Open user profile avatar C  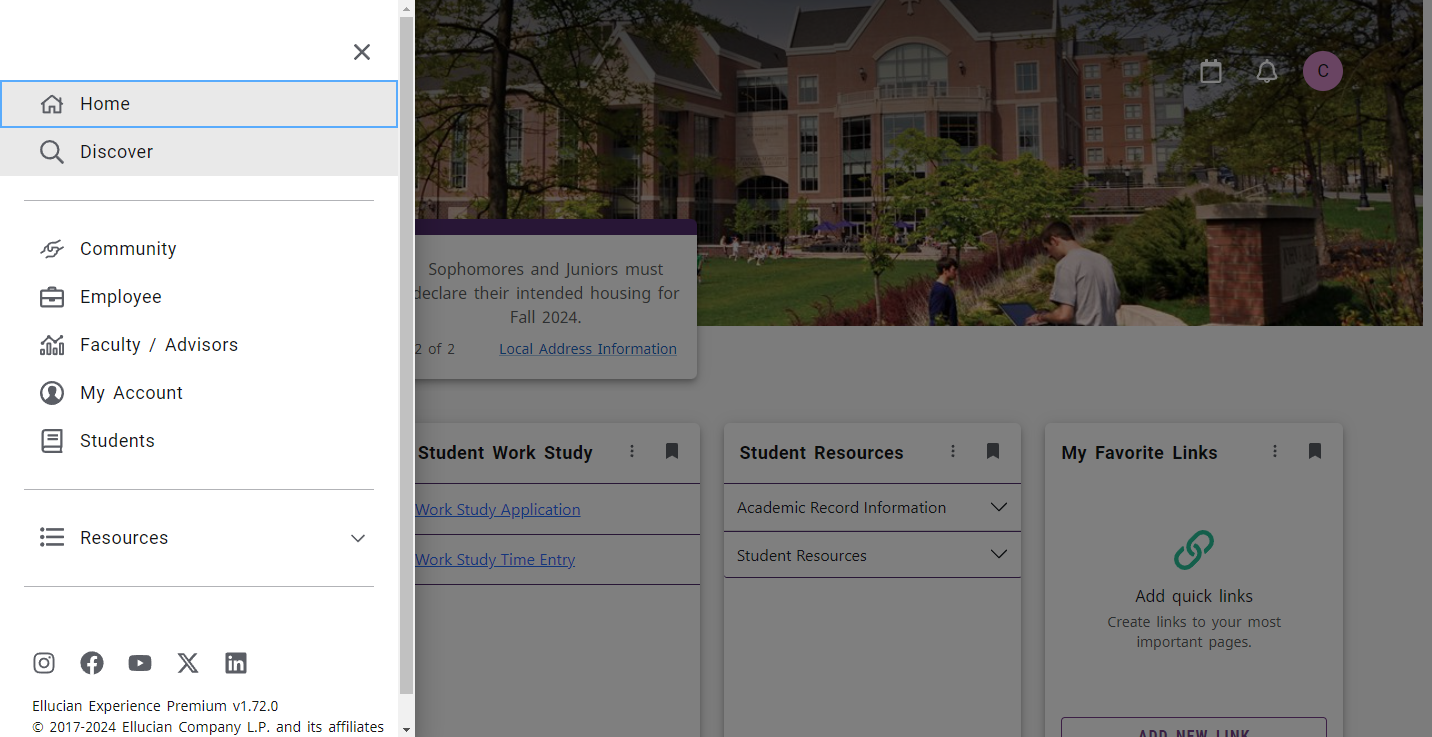coord(1322,71)
